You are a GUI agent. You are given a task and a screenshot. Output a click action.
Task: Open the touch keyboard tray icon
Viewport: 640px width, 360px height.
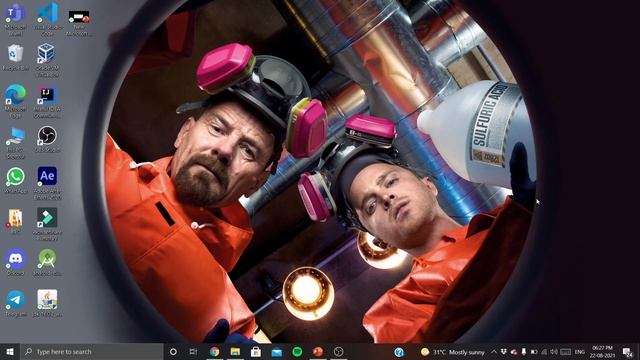[x=565, y=352]
